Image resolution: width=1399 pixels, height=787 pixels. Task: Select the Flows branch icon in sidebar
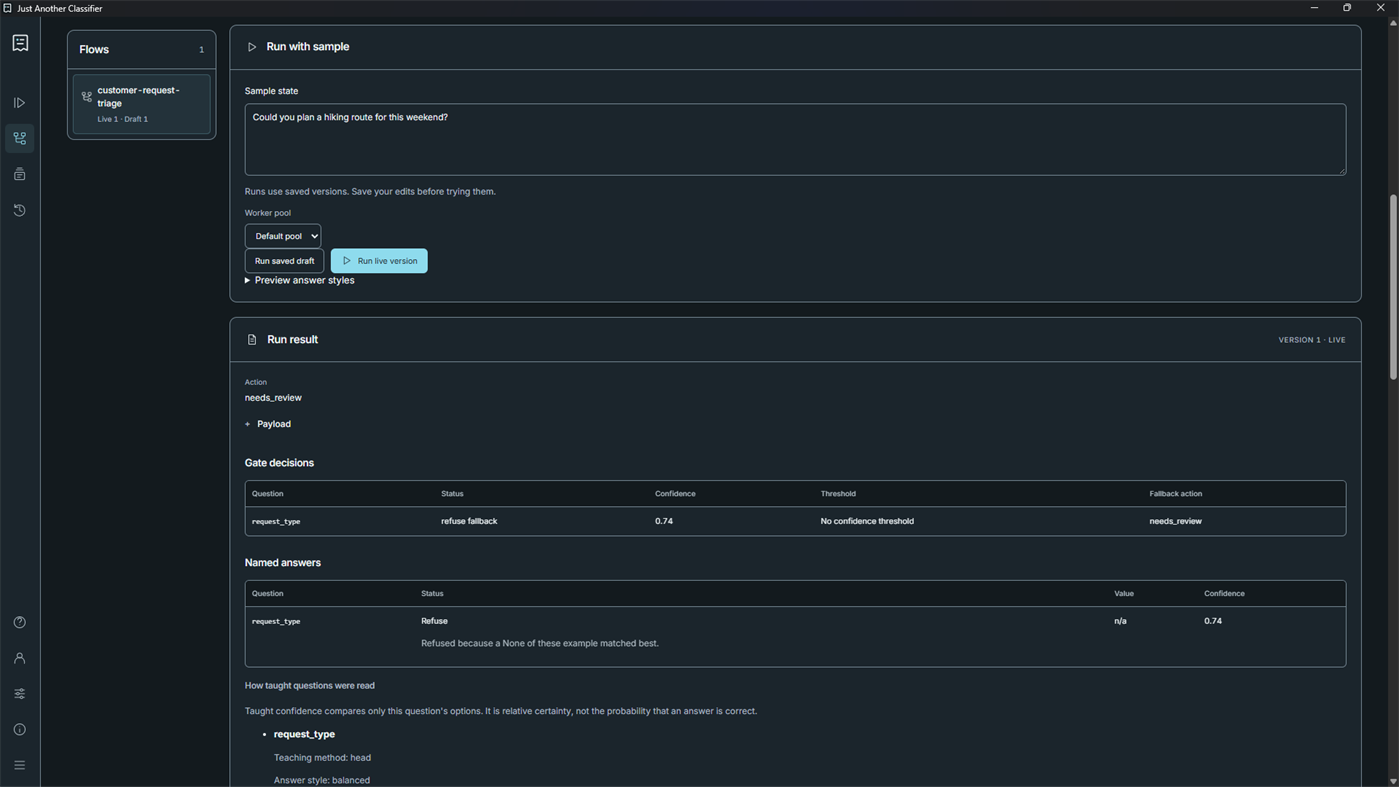pyautogui.click(x=20, y=138)
